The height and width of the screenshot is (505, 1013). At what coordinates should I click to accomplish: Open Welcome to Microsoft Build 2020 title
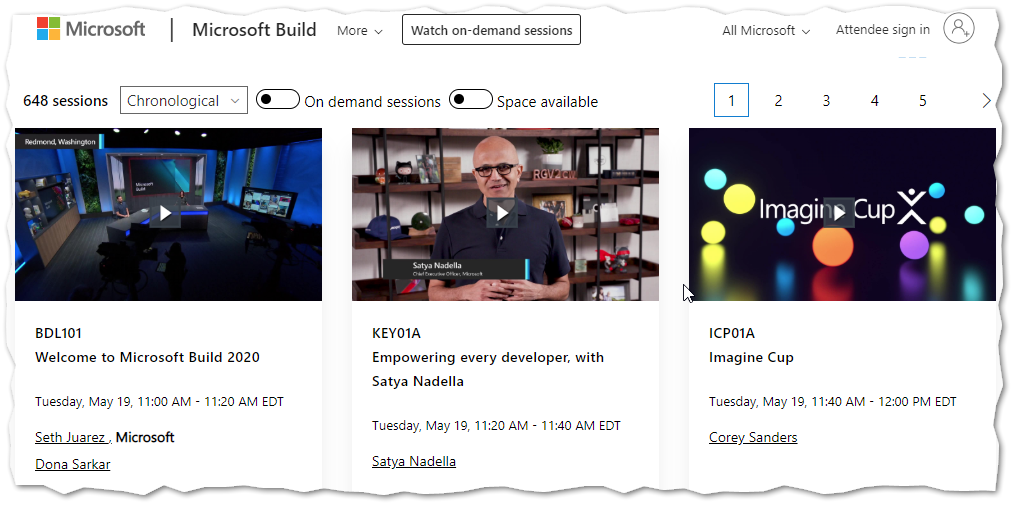pyautogui.click(x=147, y=357)
